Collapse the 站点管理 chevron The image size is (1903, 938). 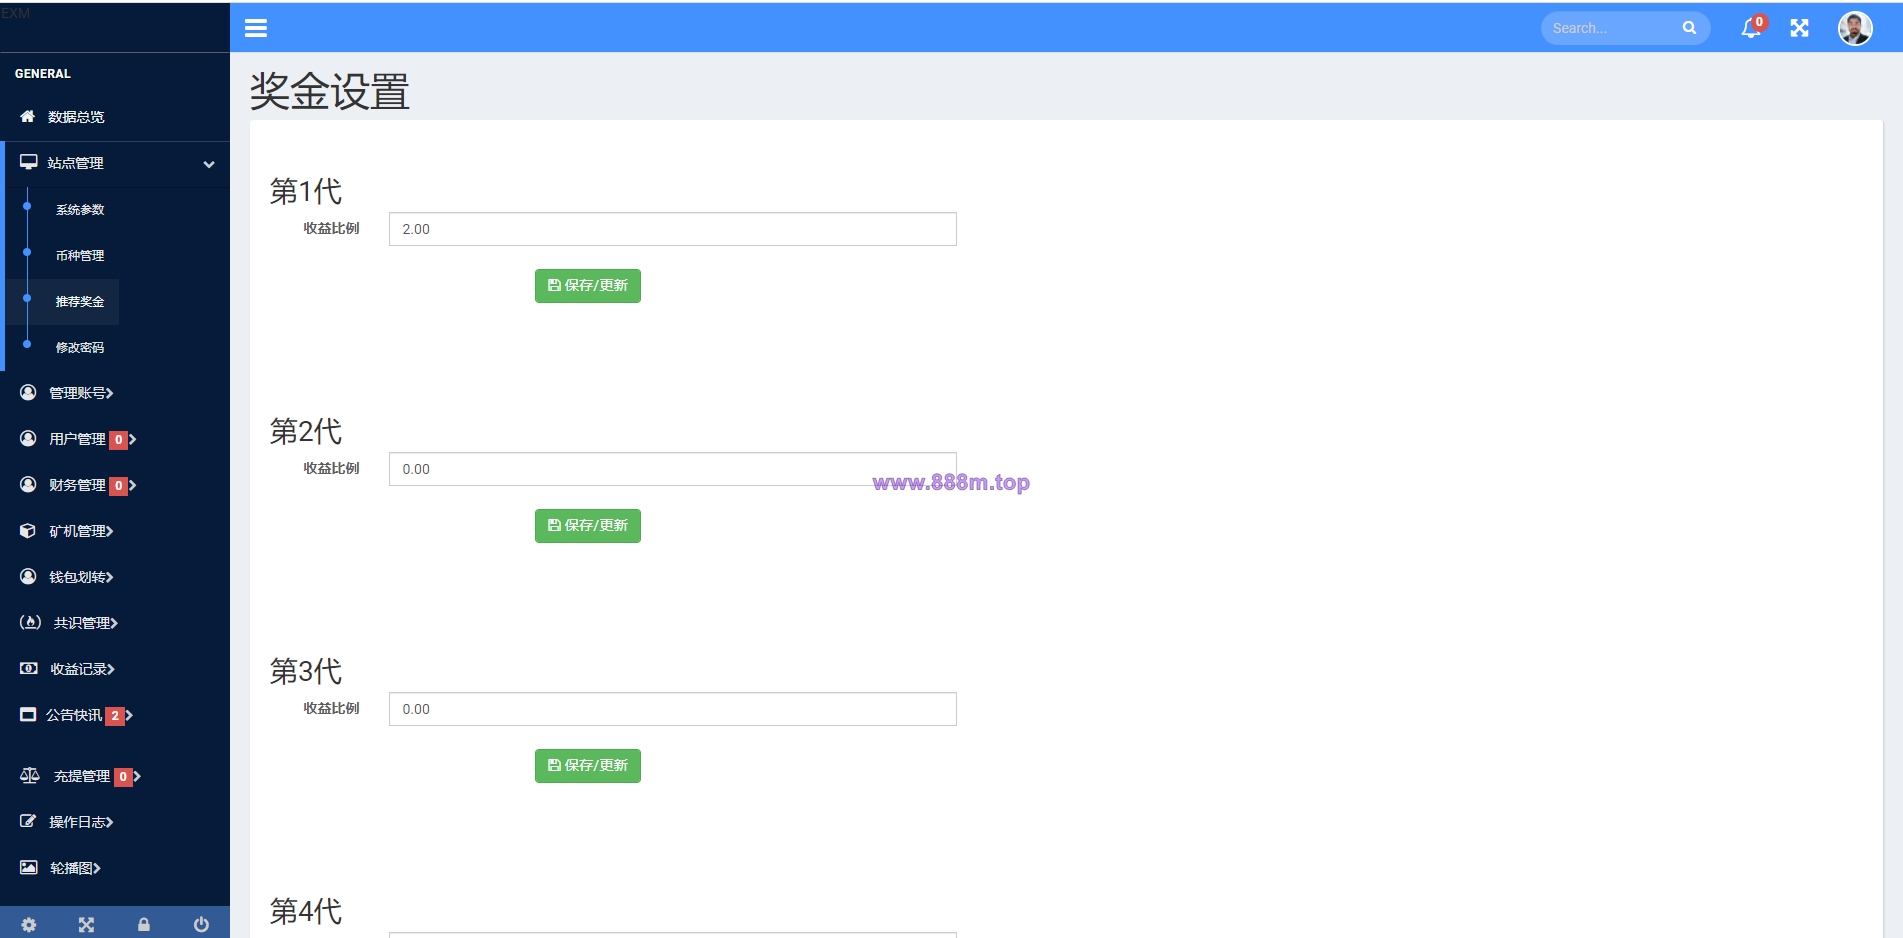point(209,164)
